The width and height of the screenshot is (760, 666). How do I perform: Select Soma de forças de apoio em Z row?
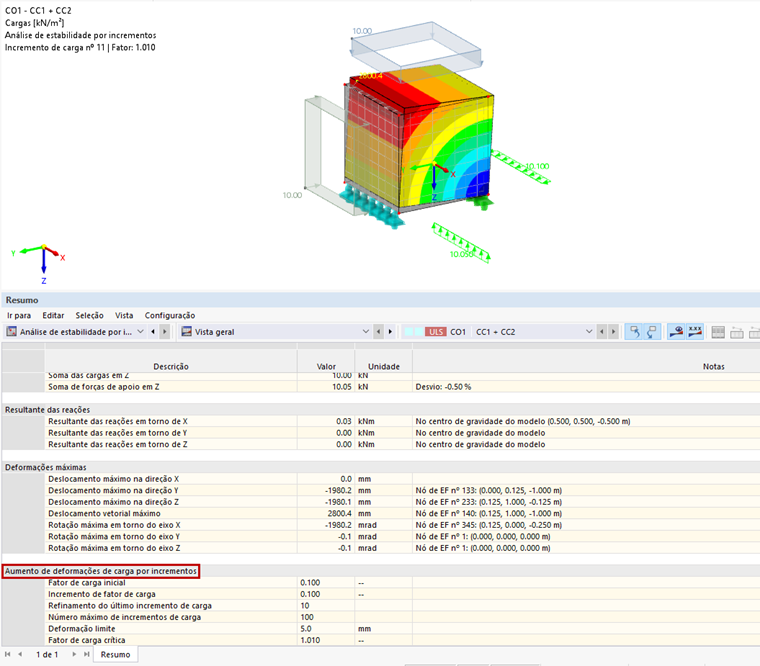tap(380, 387)
